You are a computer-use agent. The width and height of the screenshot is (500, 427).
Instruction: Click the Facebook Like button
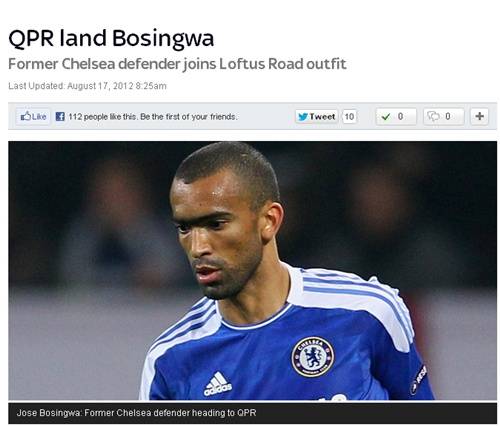click(33, 116)
